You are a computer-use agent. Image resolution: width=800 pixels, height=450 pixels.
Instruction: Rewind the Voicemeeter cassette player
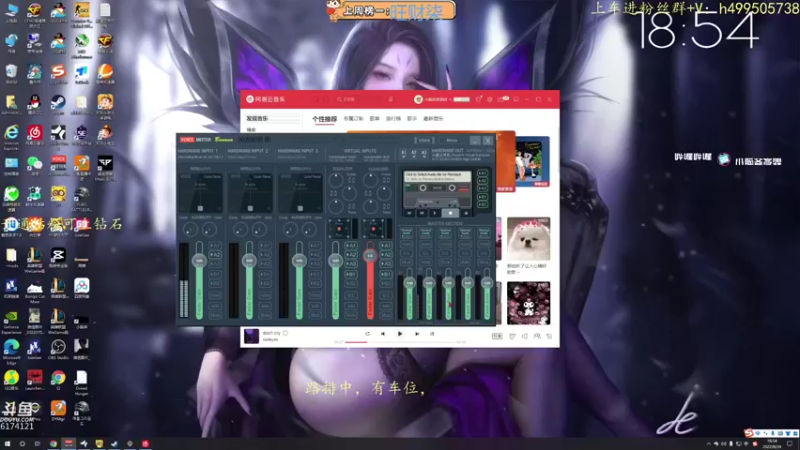coord(410,213)
